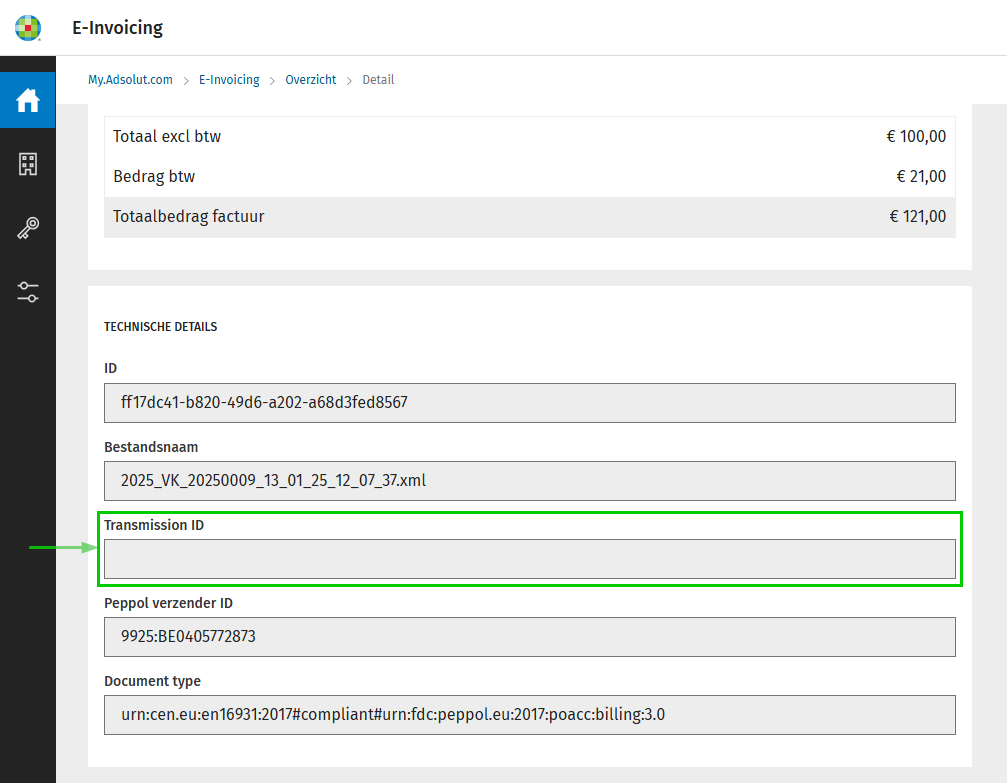1007x783 pixels.
Task: Go to Home in the sidebar
Action: pyautogui.click(x=28, y=100)
